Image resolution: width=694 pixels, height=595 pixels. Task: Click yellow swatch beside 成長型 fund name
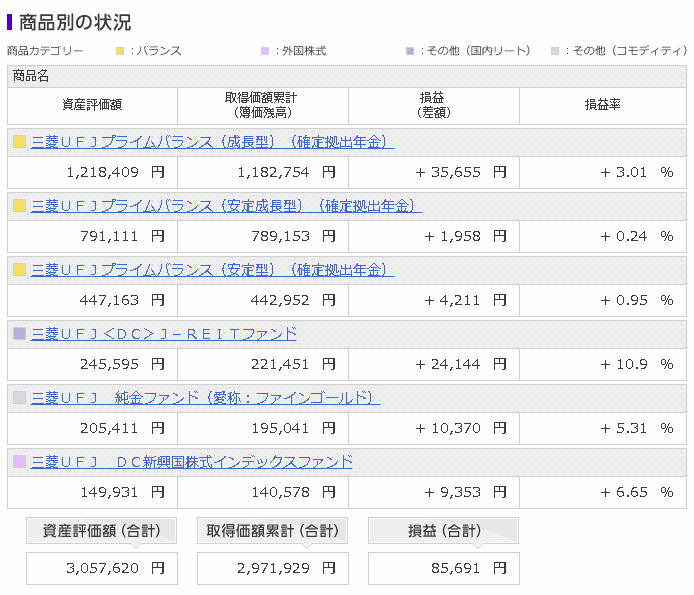[19, 141]
